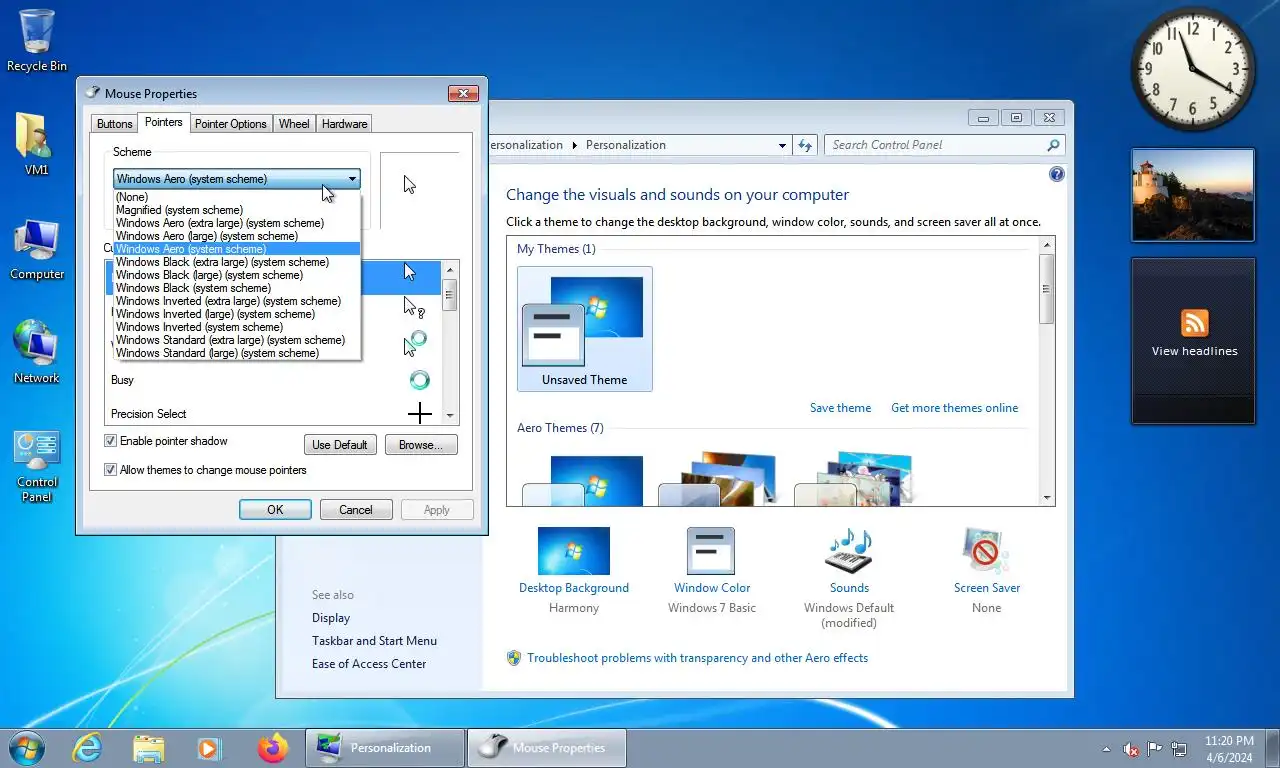Click pointer list scrollbar down arrow
This screenshot has width=1280, height=768.
(x=450, y=414)
